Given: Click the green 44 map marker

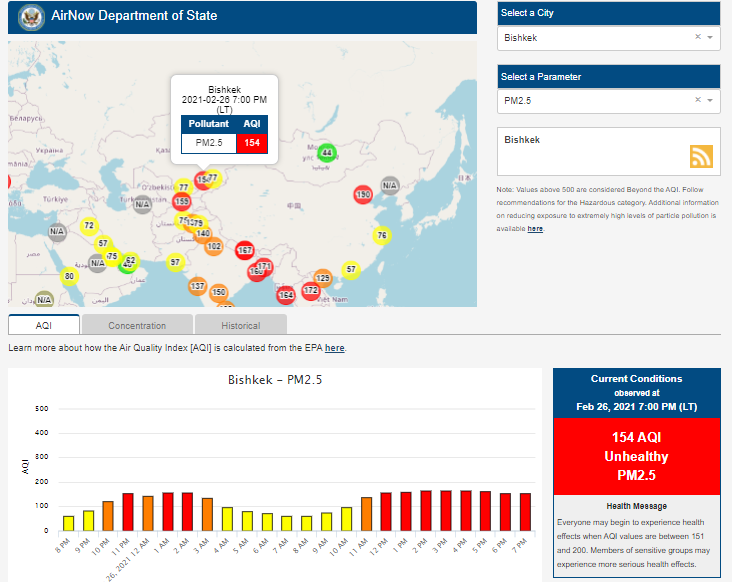Looking at the screenshot, I should pos(327,153).
